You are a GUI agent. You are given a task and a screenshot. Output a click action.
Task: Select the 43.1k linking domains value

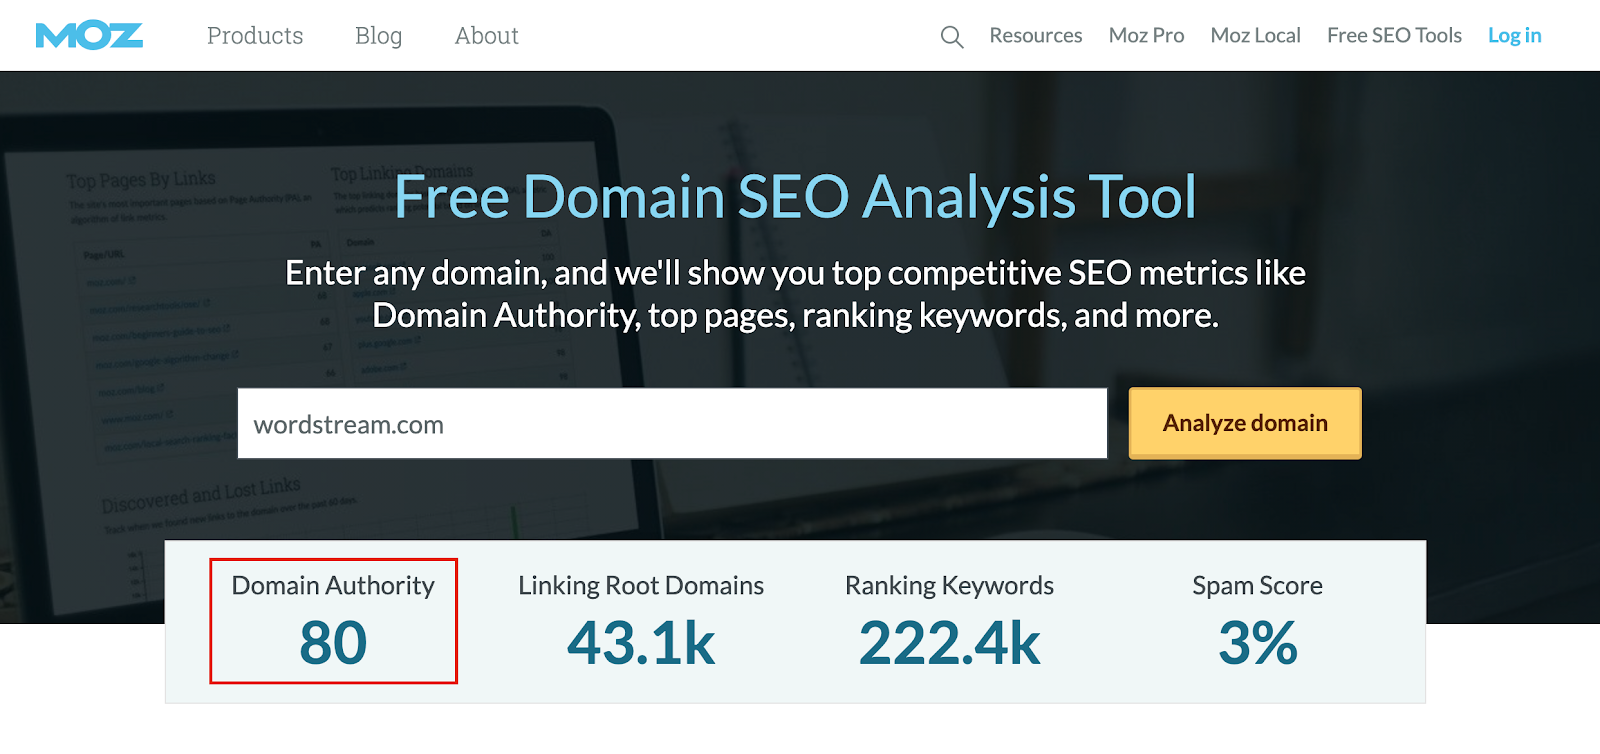tap(641, 643)
